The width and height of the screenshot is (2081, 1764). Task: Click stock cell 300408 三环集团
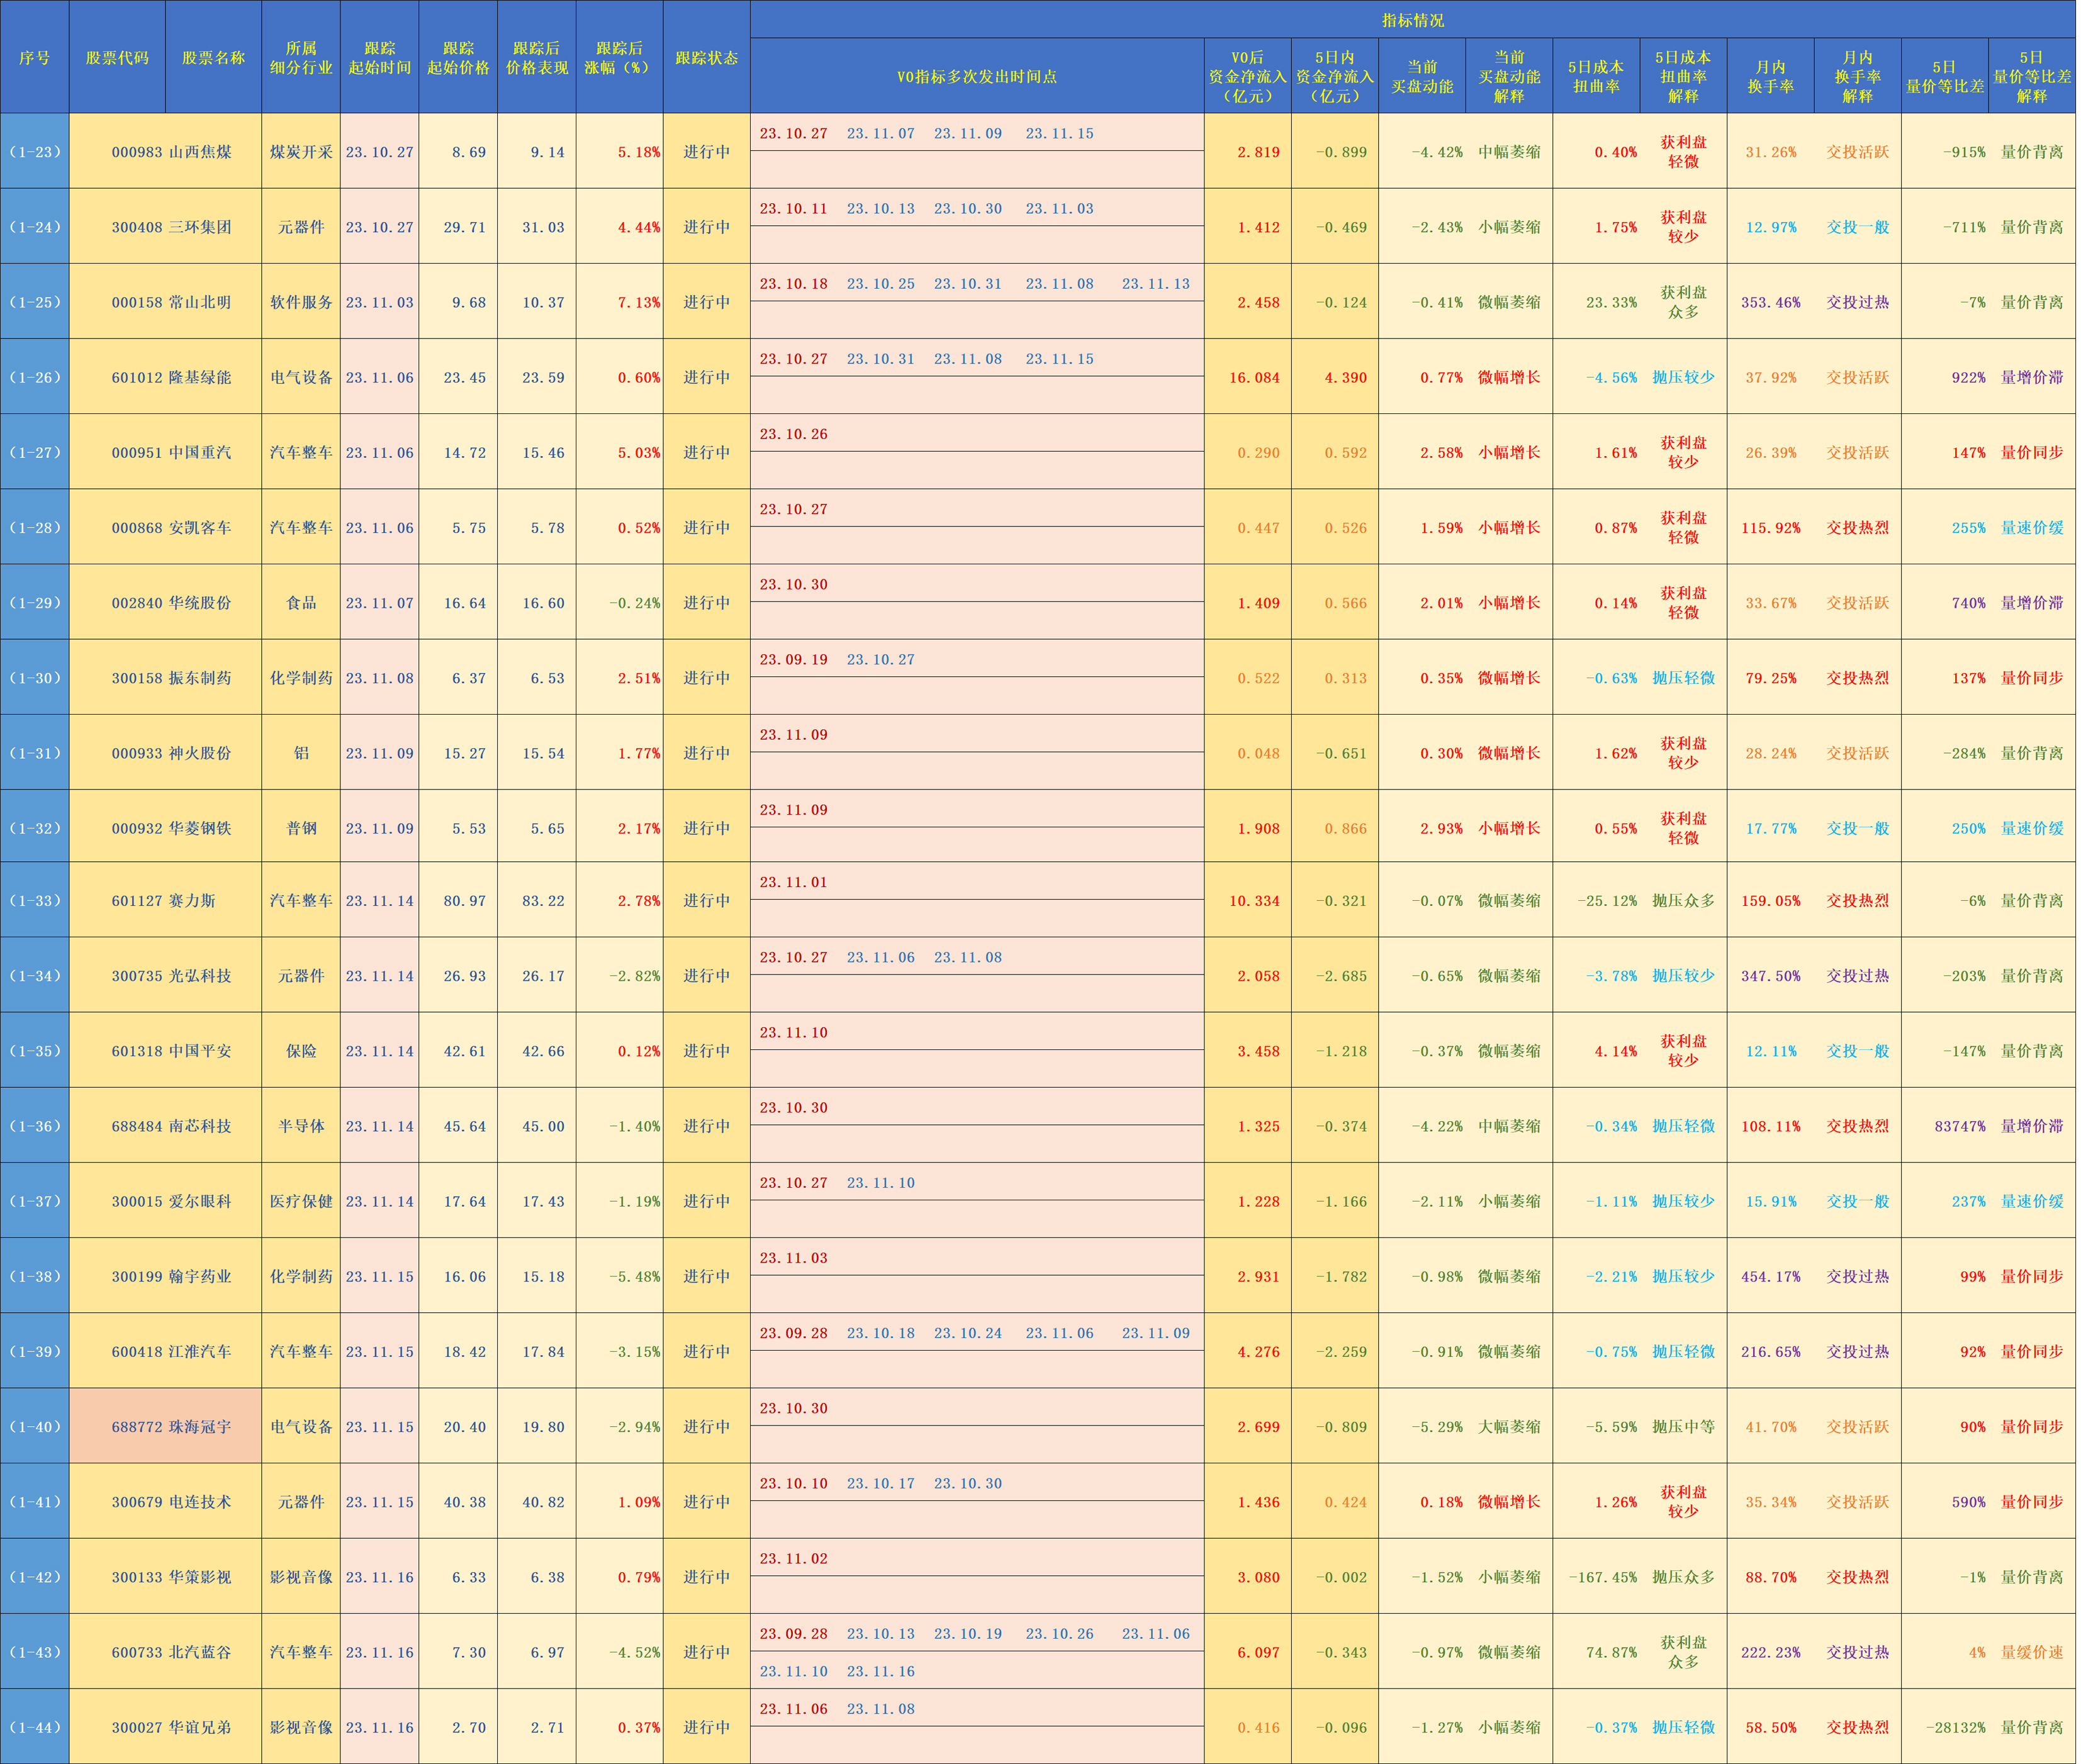point(166,227)
